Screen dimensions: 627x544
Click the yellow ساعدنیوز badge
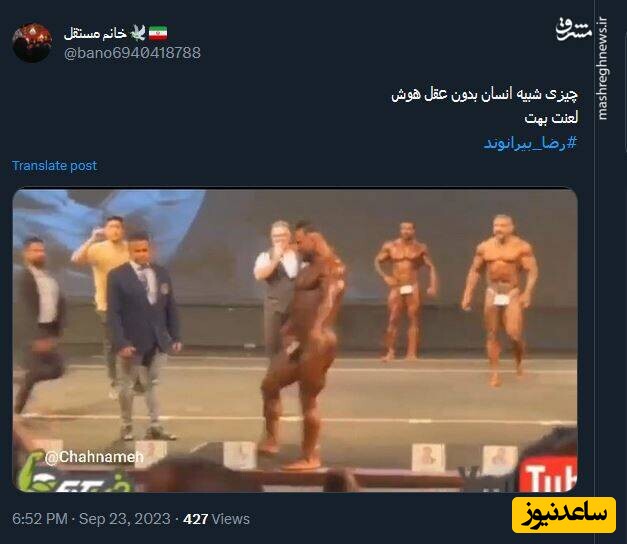coord(564,515)
